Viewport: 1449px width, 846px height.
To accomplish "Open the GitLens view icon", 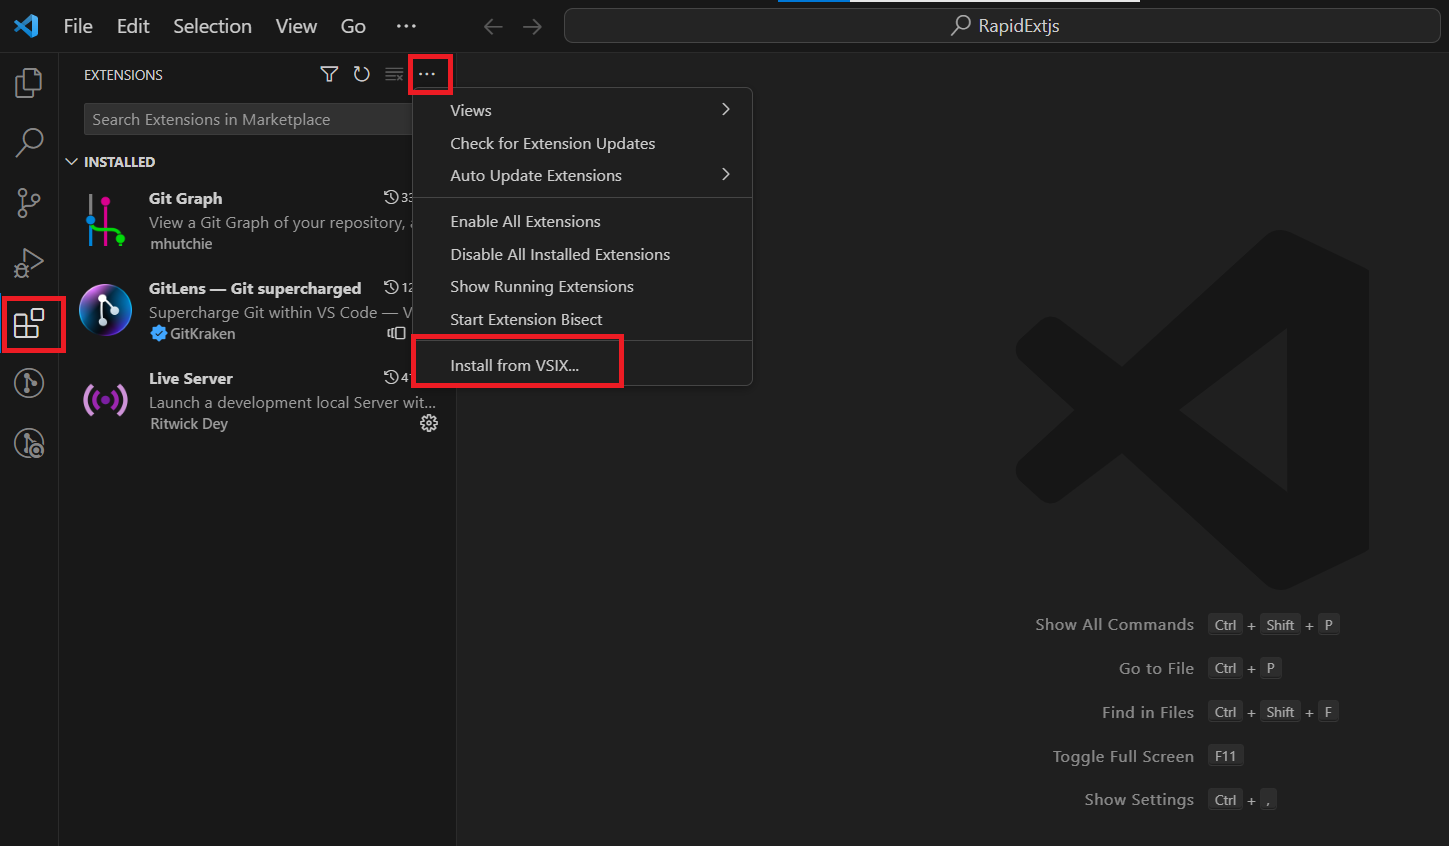I will (x=29, y=383).
